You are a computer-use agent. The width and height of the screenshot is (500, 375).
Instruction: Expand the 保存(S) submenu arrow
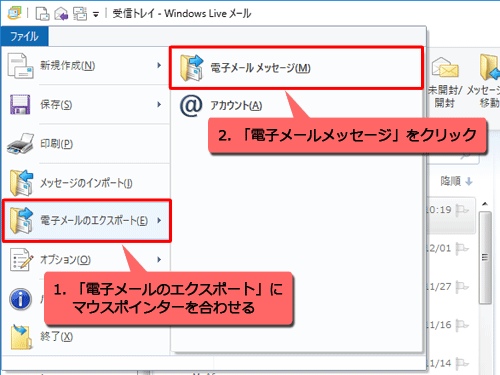(159, 104)
